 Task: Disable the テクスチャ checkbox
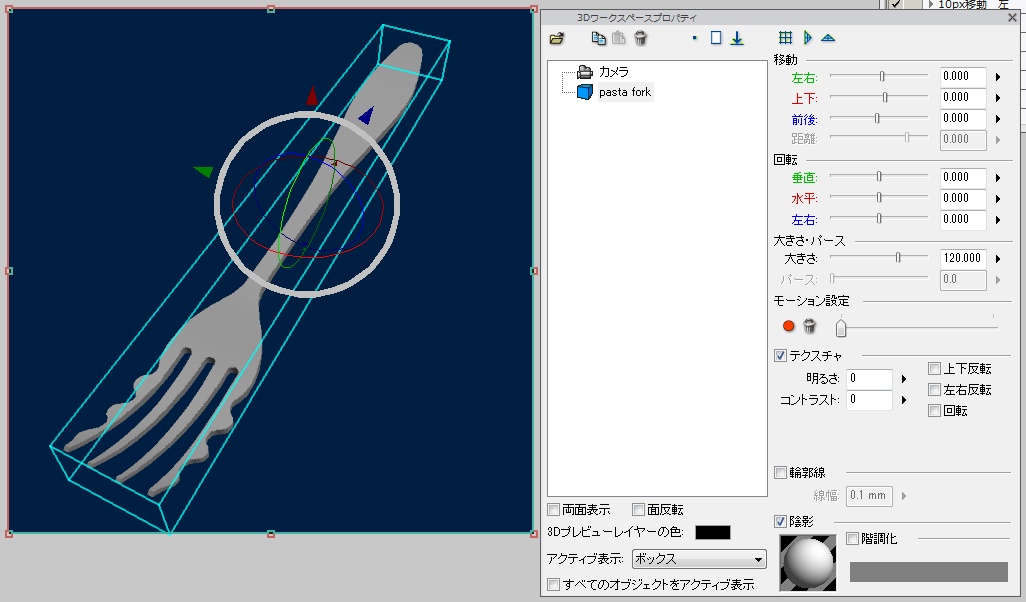pos(781,355)
